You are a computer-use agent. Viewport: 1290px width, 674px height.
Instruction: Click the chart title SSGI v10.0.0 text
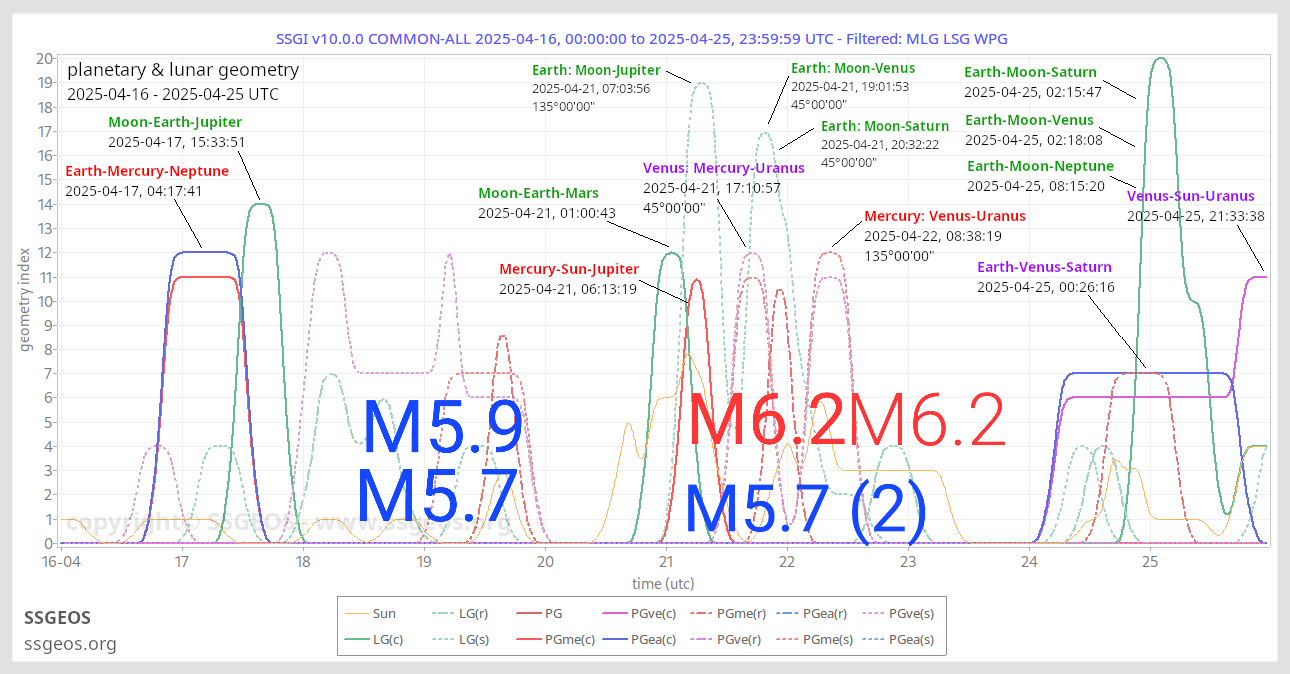tap(641, 39)
